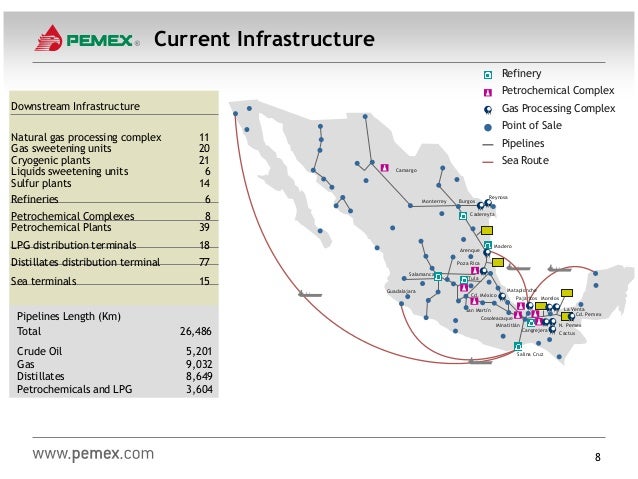
Task: Click the Sea Route legend line sample
Action: 487,162
